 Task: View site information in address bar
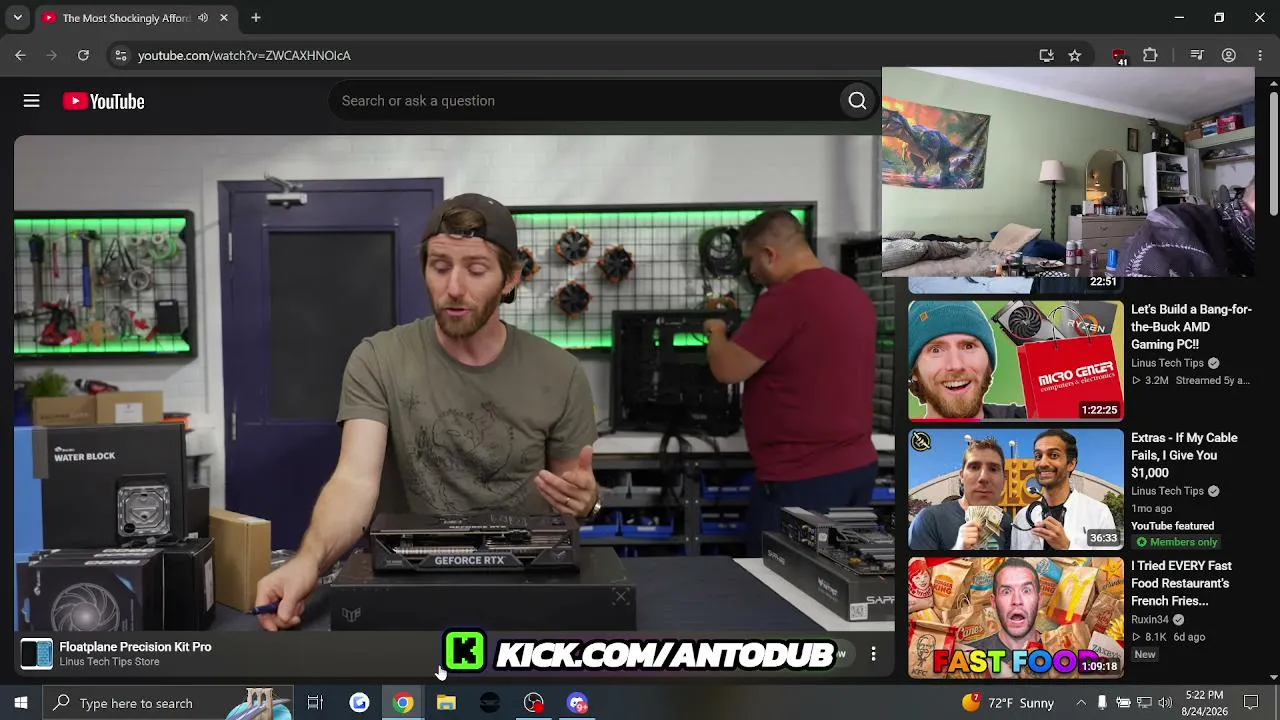pyautogui.click(x=121, y=56)
